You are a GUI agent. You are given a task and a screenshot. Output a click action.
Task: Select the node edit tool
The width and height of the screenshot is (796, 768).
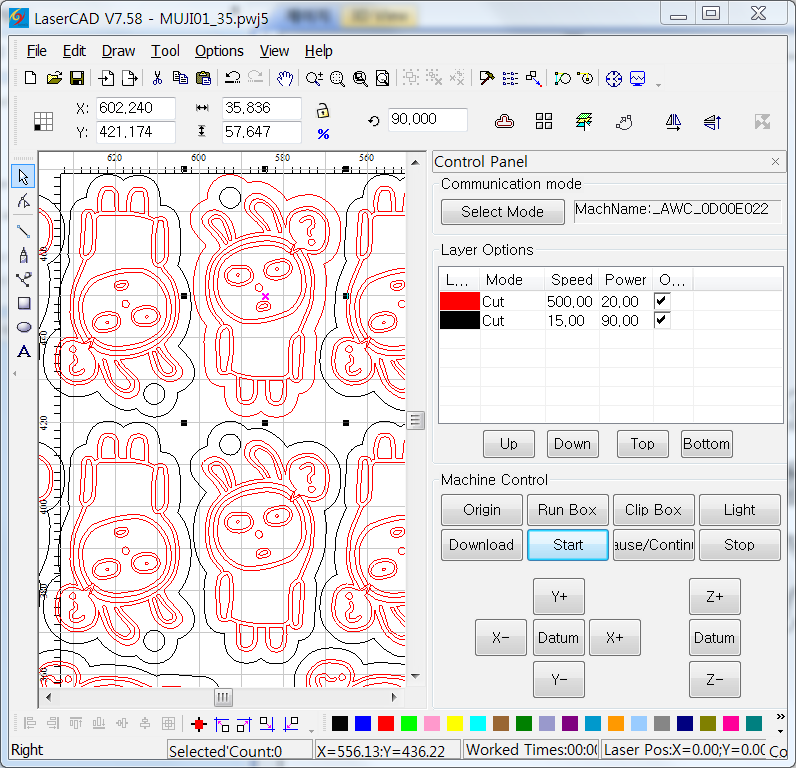(23, 202)
